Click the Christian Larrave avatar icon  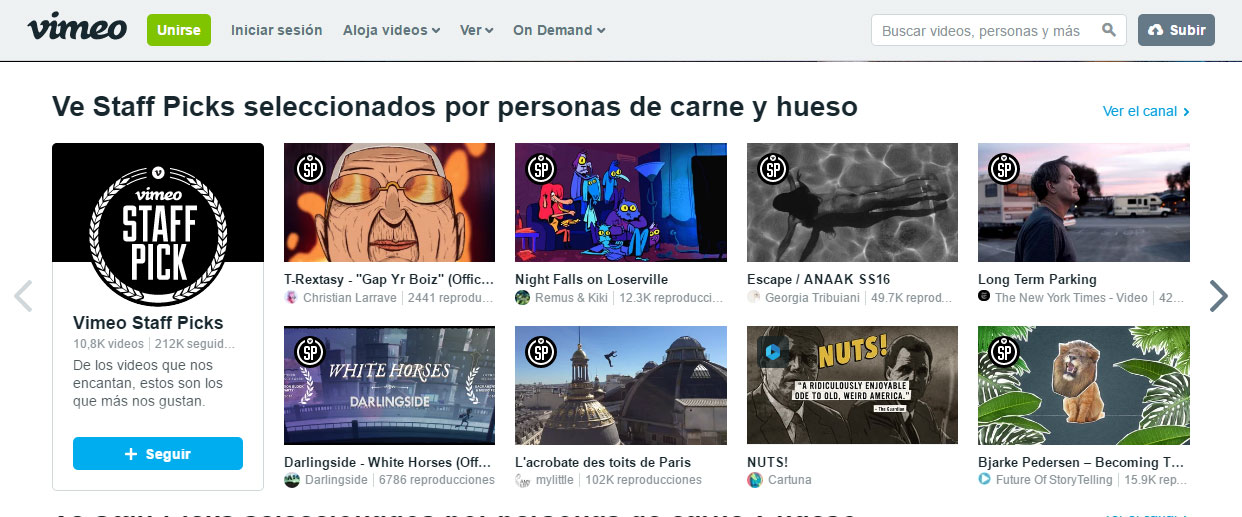[291, 297]
